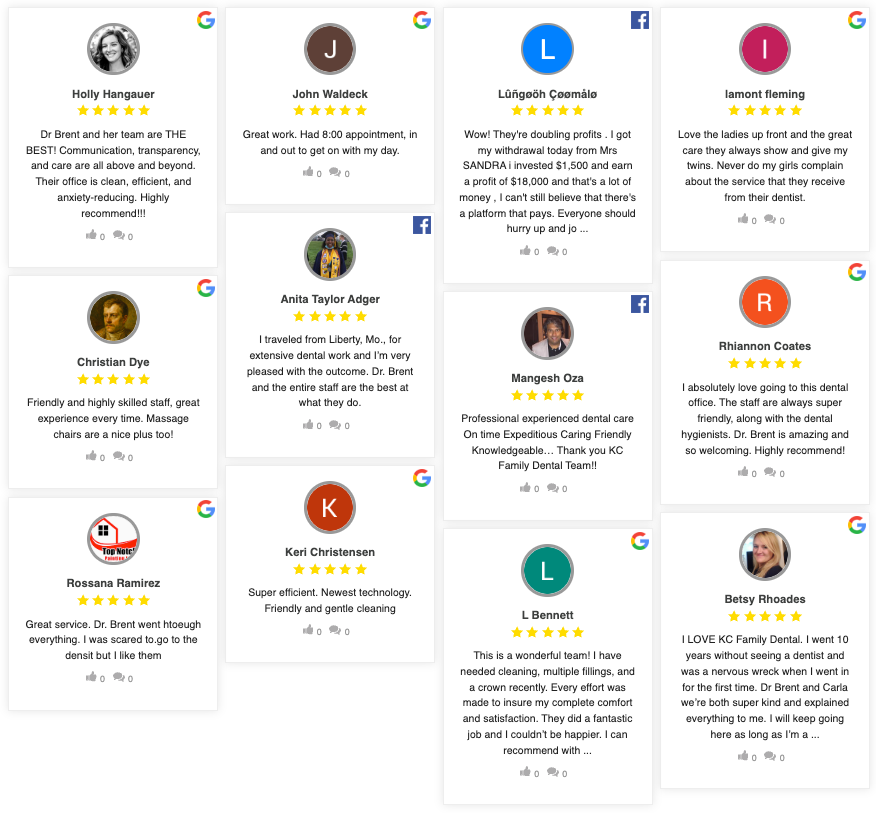The width and height of the screenshot is (876, 813).
Task: Click the Facebook icon on Anita Taylor Adger's review
Action: click(422, 225)
